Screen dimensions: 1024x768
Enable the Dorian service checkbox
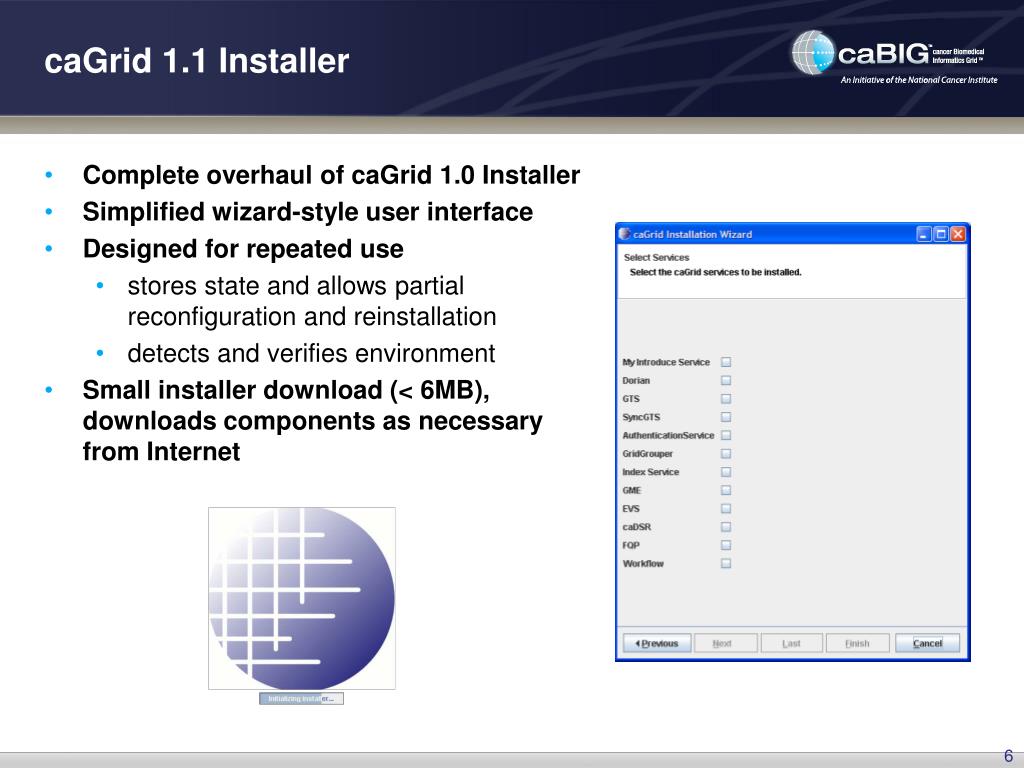coord(726,380)
